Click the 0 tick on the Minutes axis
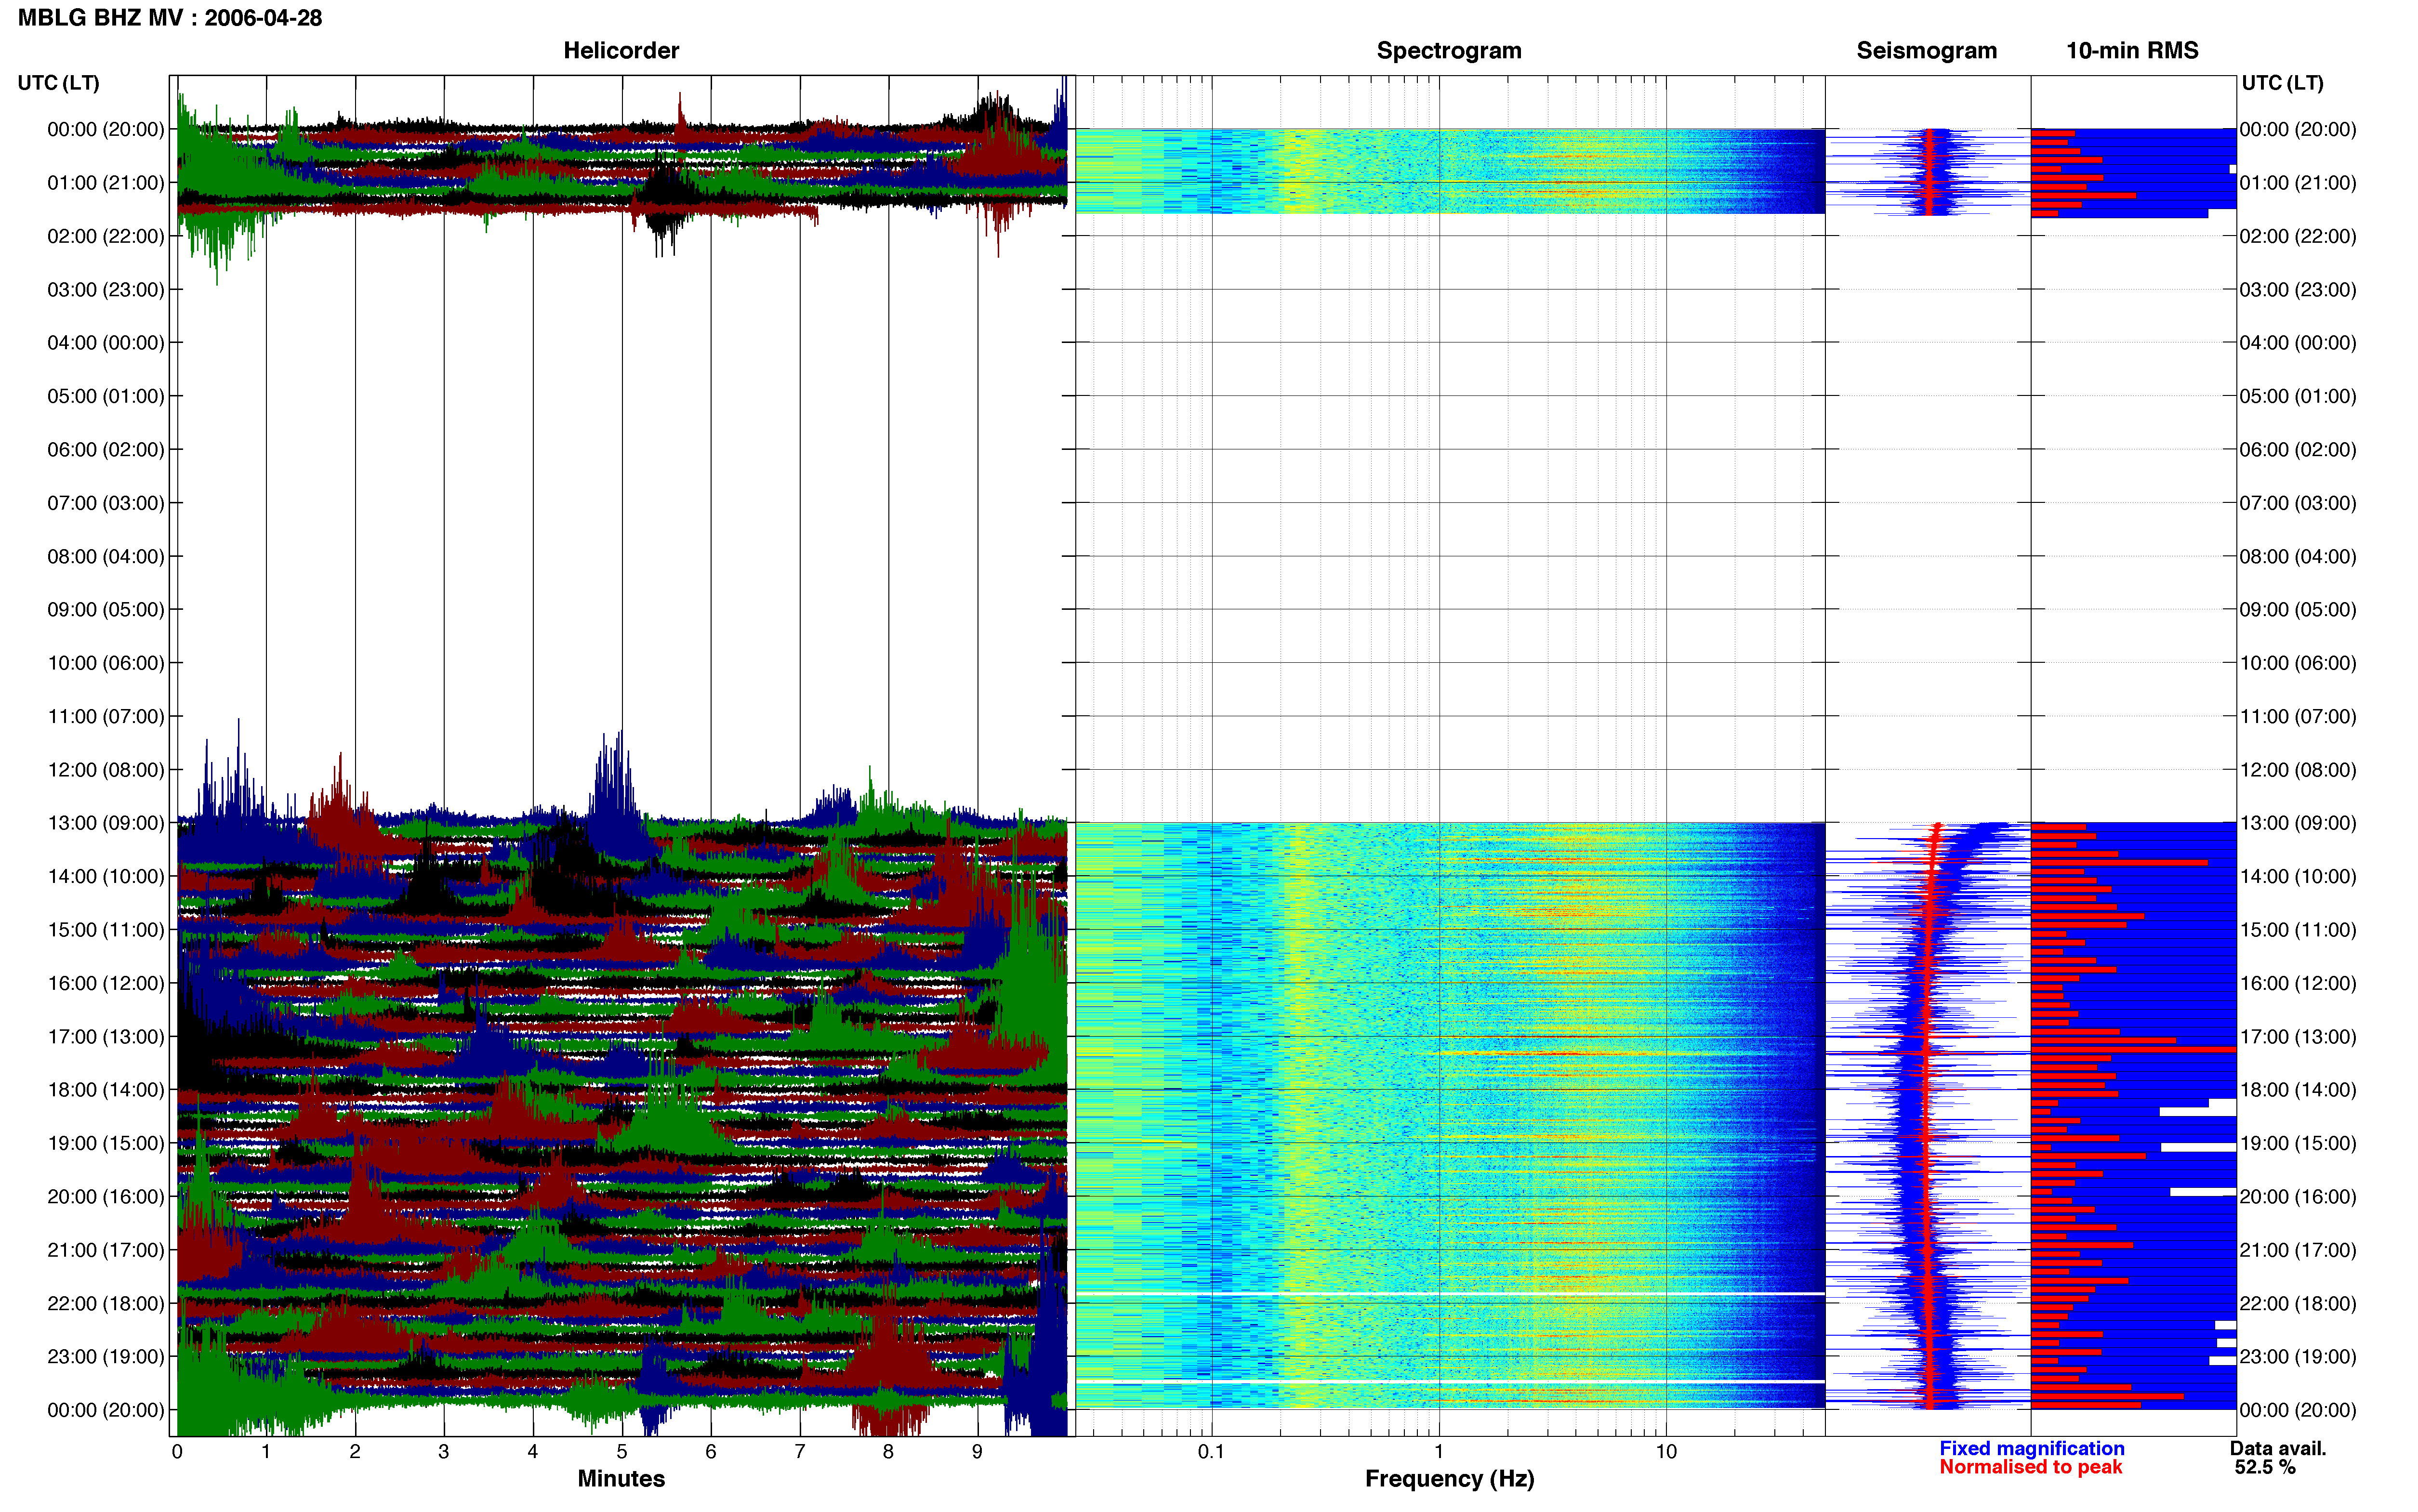This screenshot has width=2418, height=1512. (177, 1452)
